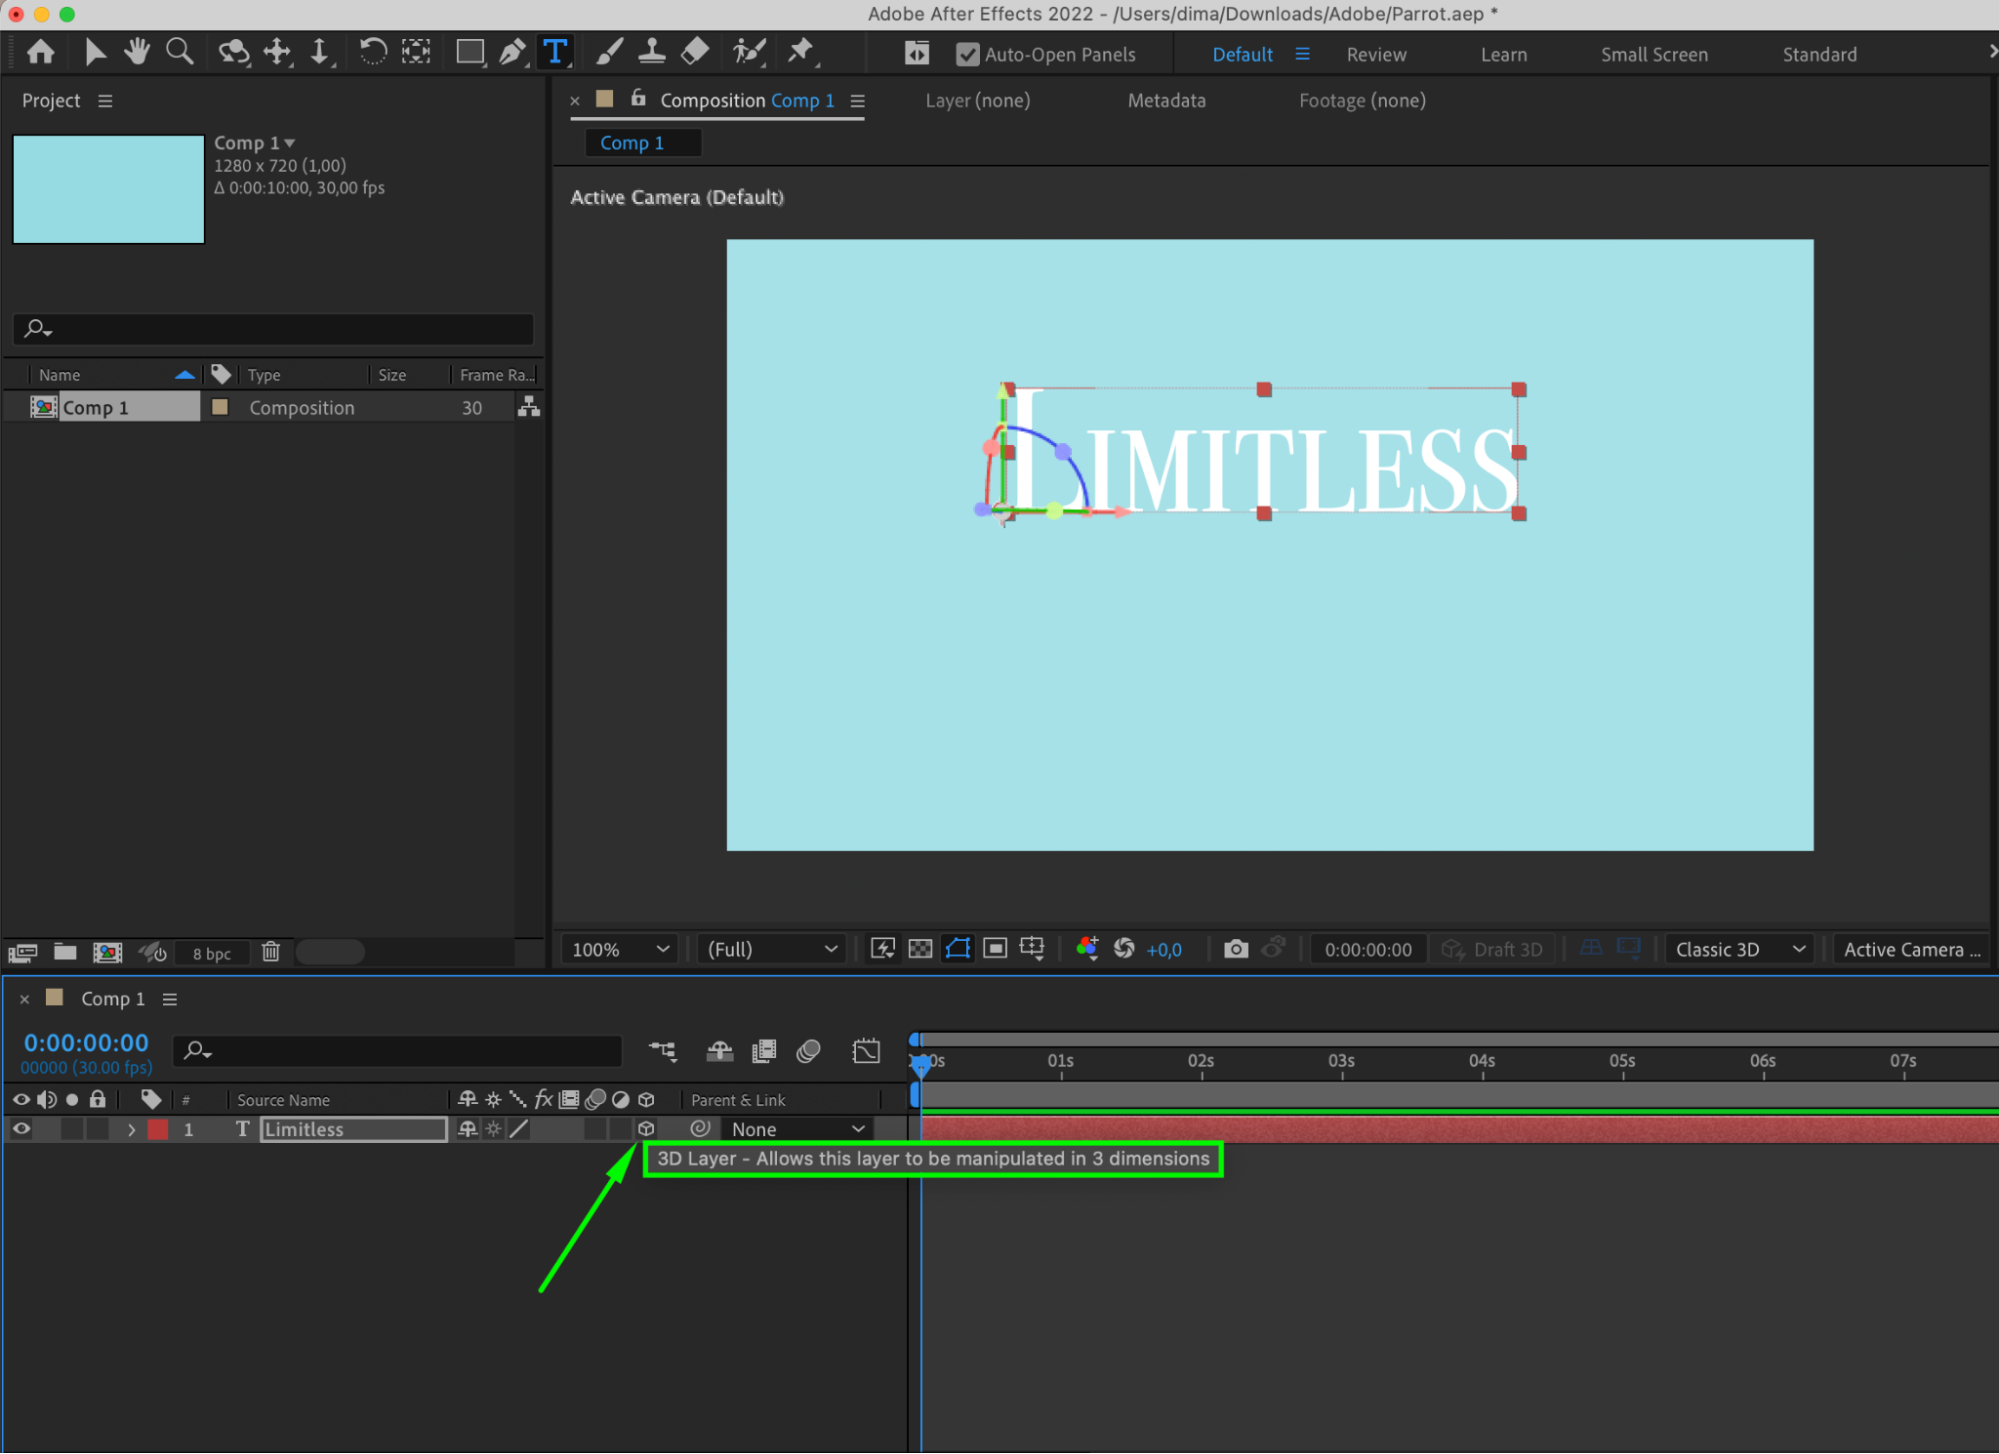Expand the Limitless layer properties
Screen dimensions: 1999x1454
(x=131, y=1129)
